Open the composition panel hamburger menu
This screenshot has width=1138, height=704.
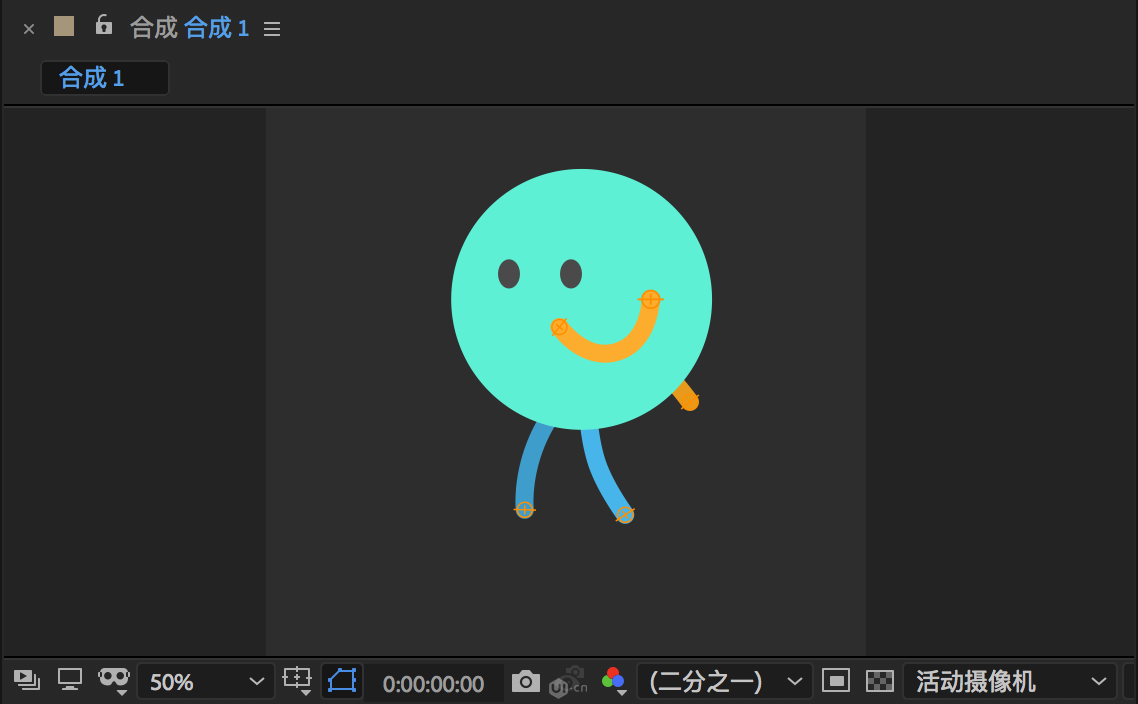(272, 29)
